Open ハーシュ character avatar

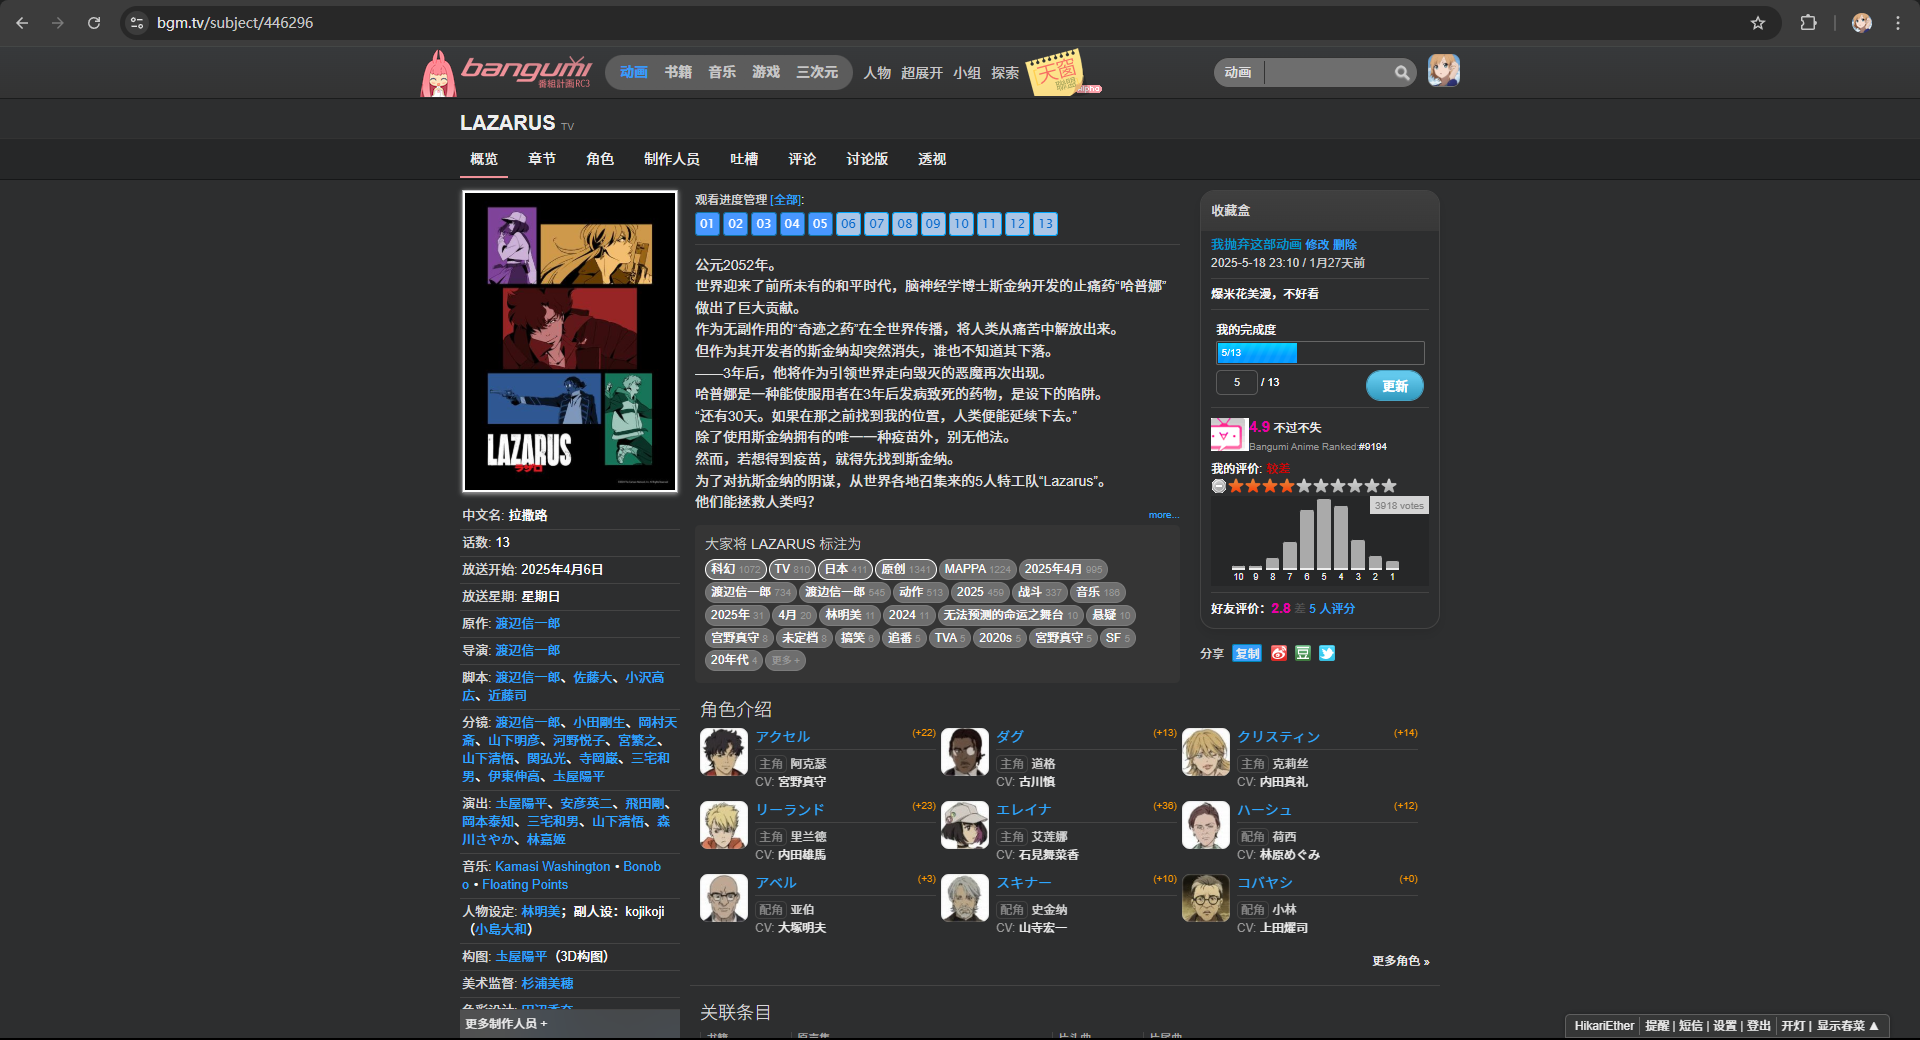(1205, 825)
